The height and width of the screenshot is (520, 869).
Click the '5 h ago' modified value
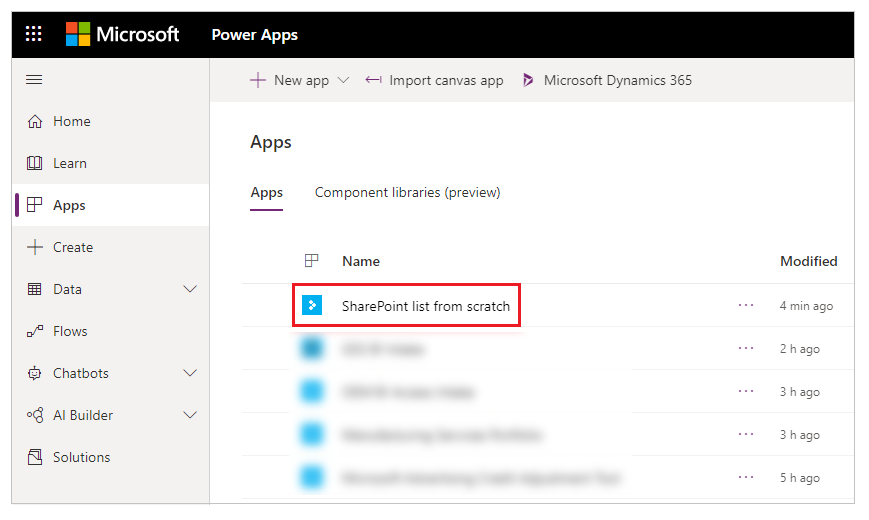click(x=800, y=478)
